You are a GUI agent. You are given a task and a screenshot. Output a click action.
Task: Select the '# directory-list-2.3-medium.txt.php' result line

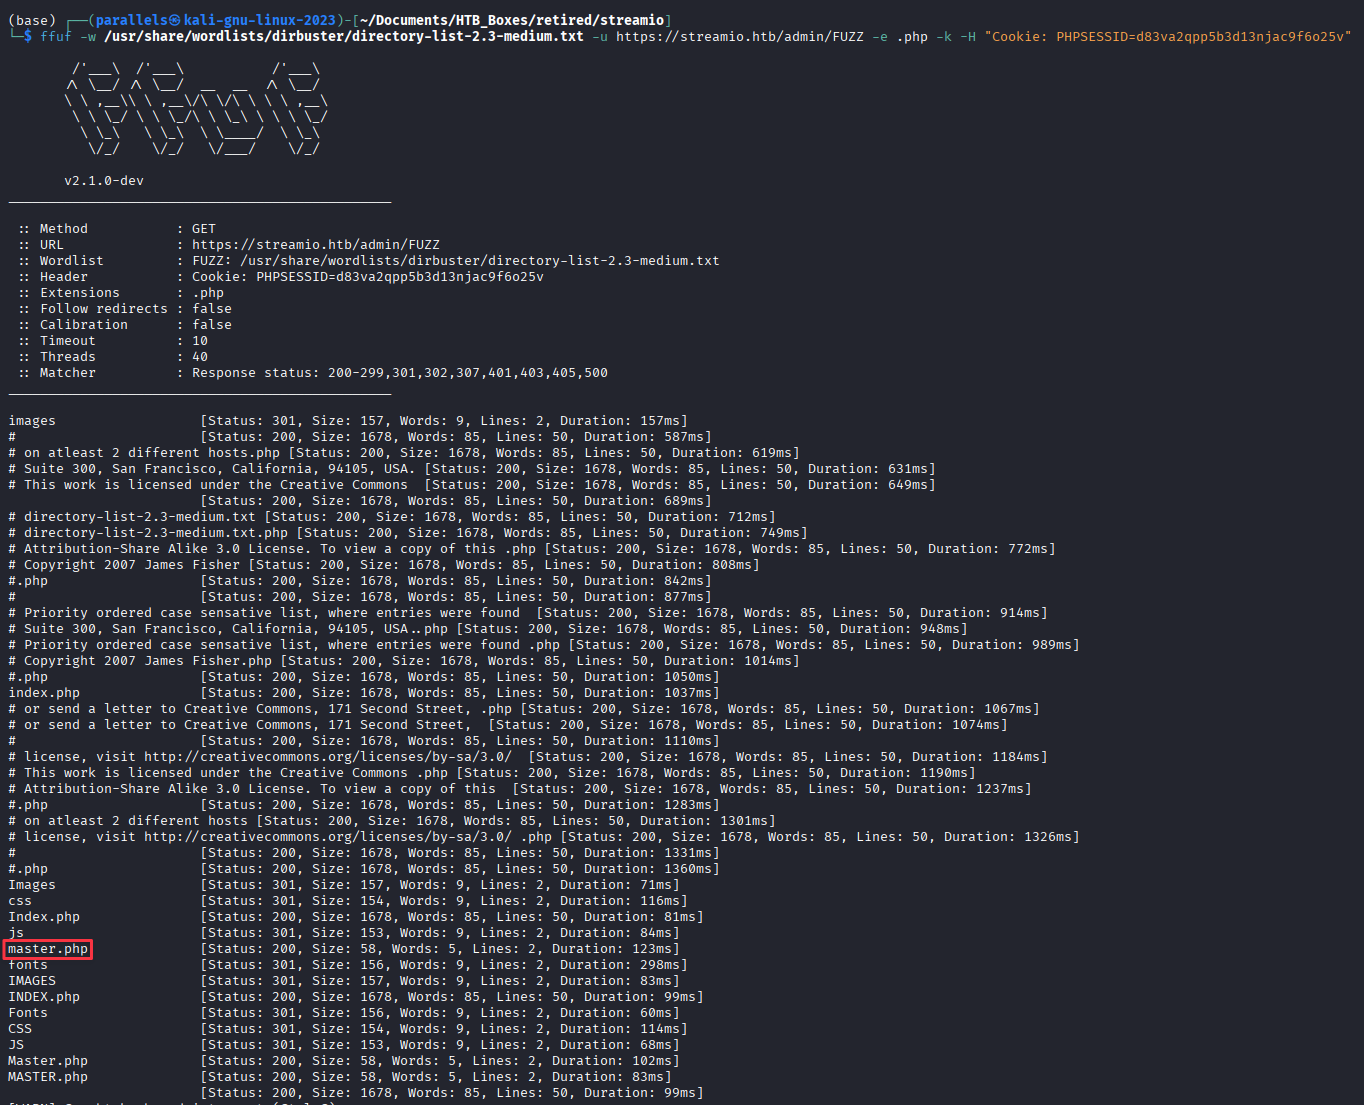[x=148, y=533]
